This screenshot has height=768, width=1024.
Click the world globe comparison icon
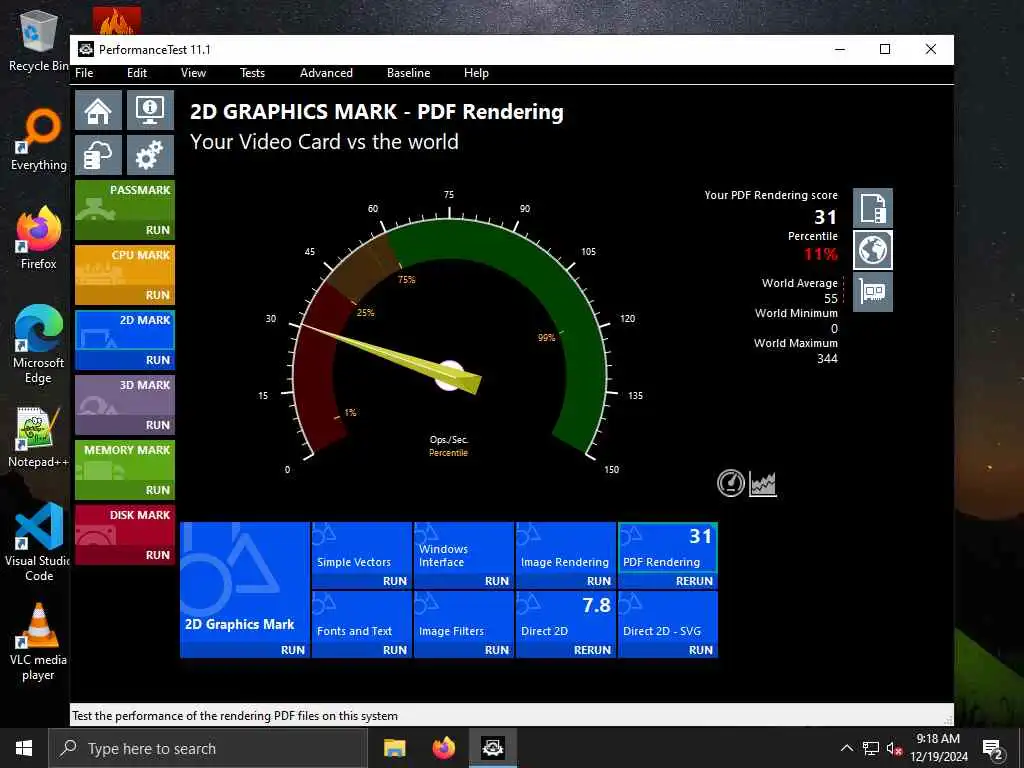tap(872, 249)
